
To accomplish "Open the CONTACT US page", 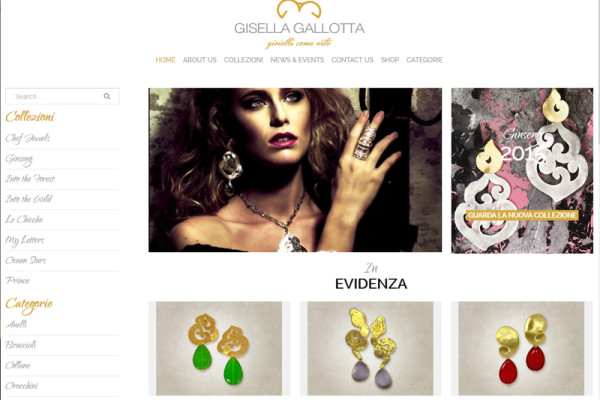I will point(352,60).
